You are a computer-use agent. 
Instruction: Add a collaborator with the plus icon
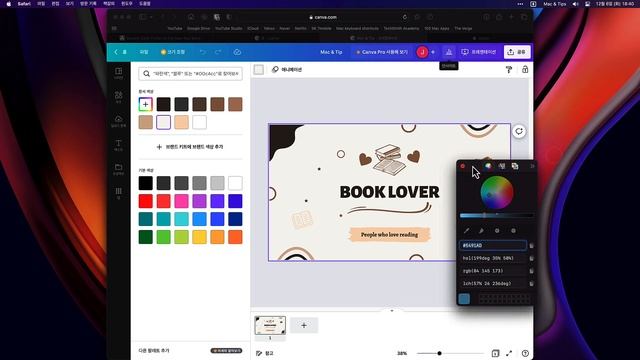(433, 52)
